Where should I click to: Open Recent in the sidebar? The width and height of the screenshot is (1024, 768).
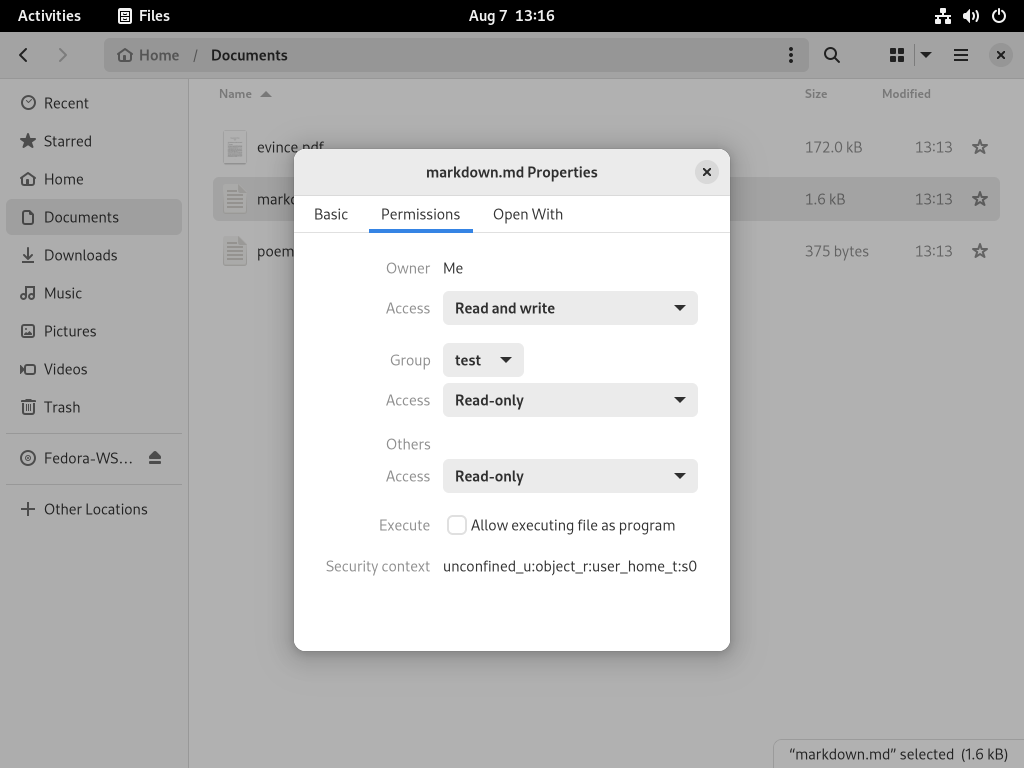(94, 103)
